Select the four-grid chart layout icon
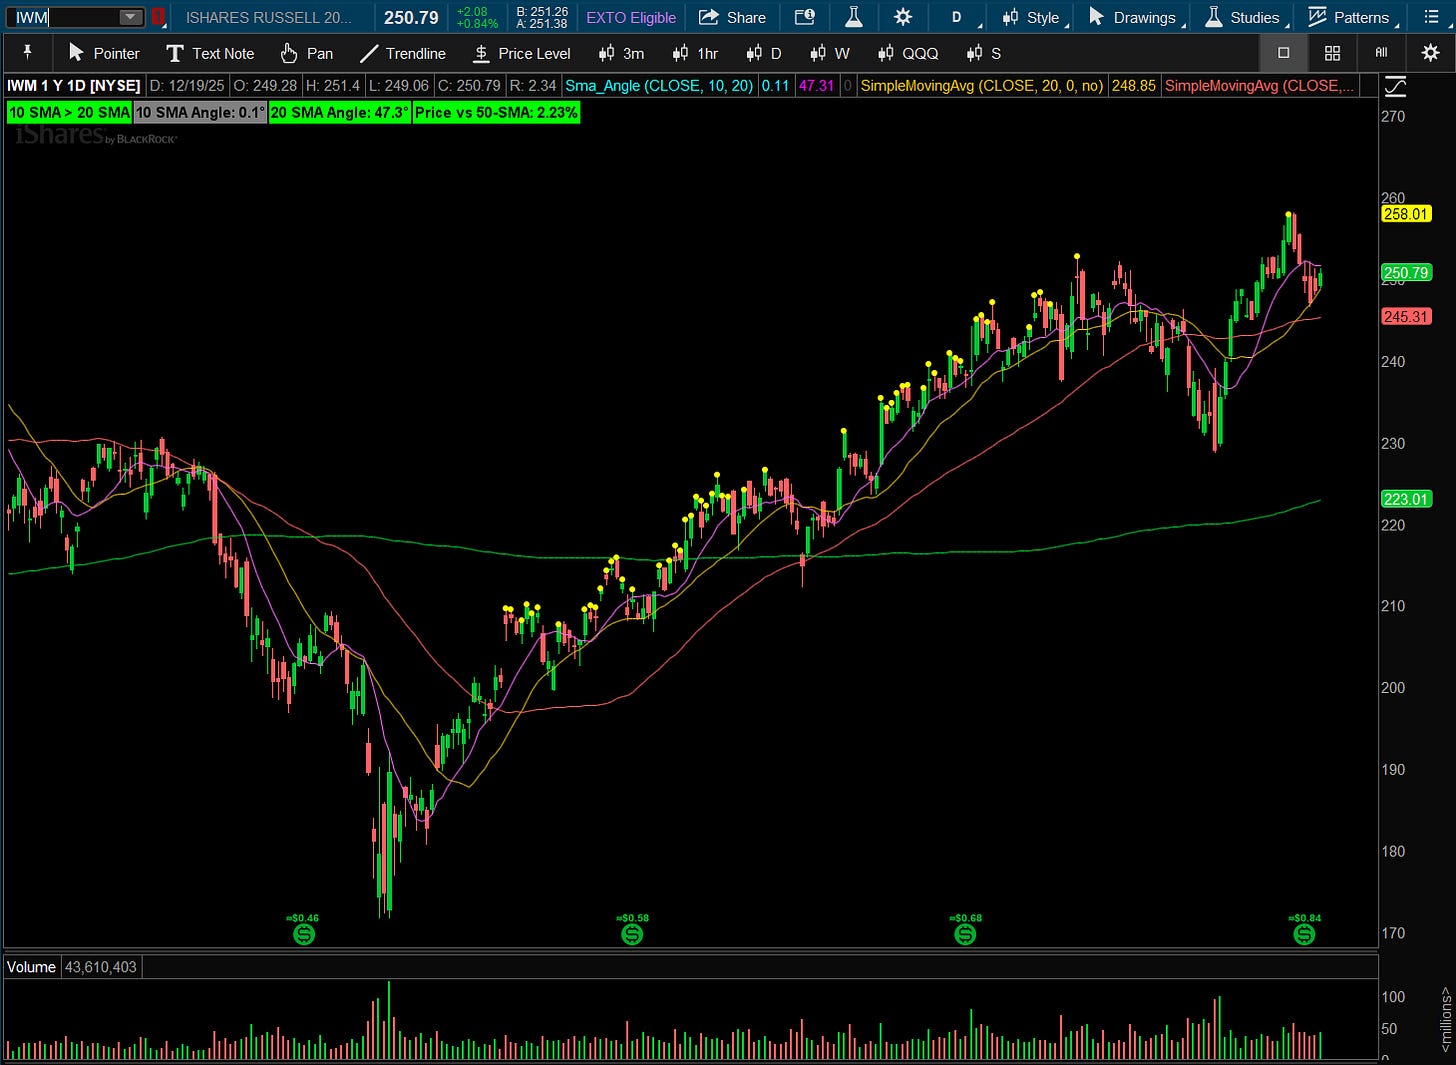This screenshot has width=1456, height=1065. pyautogui.click(x=1332, y=53)
